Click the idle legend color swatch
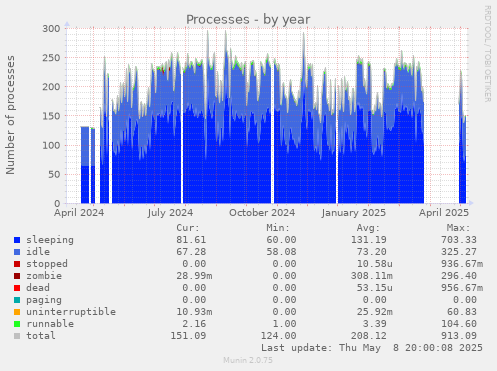 tap(17, 252)
